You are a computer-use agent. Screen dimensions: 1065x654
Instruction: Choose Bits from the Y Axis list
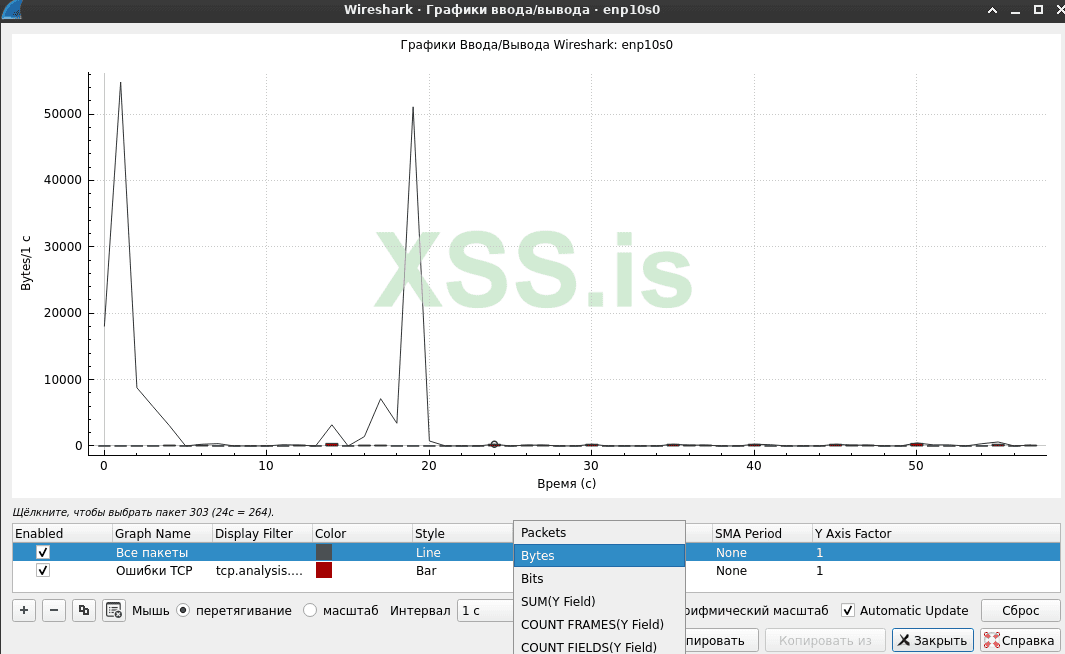(599, 579)
